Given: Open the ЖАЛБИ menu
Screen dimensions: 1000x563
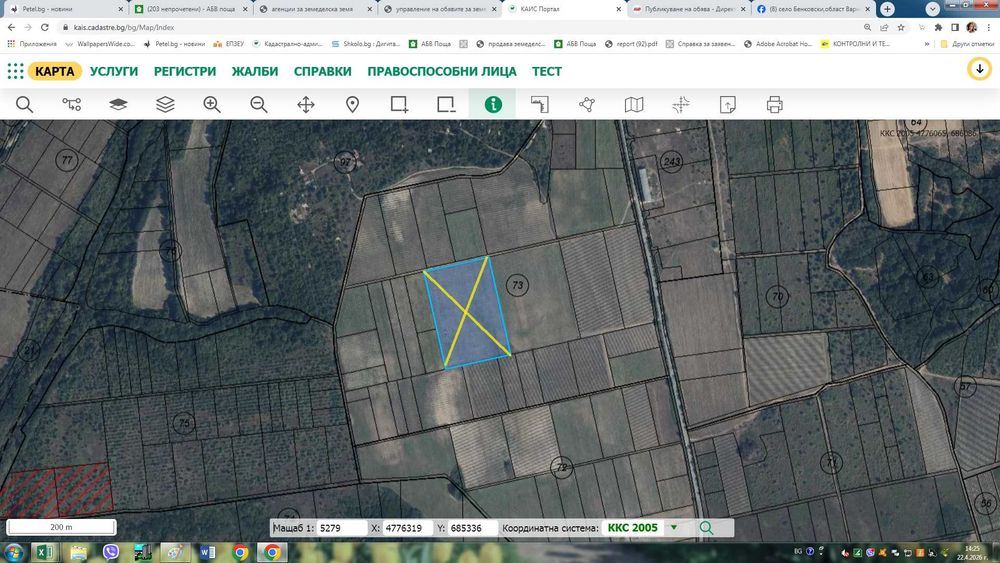Looking at the screenshot, I should (254, 71).
